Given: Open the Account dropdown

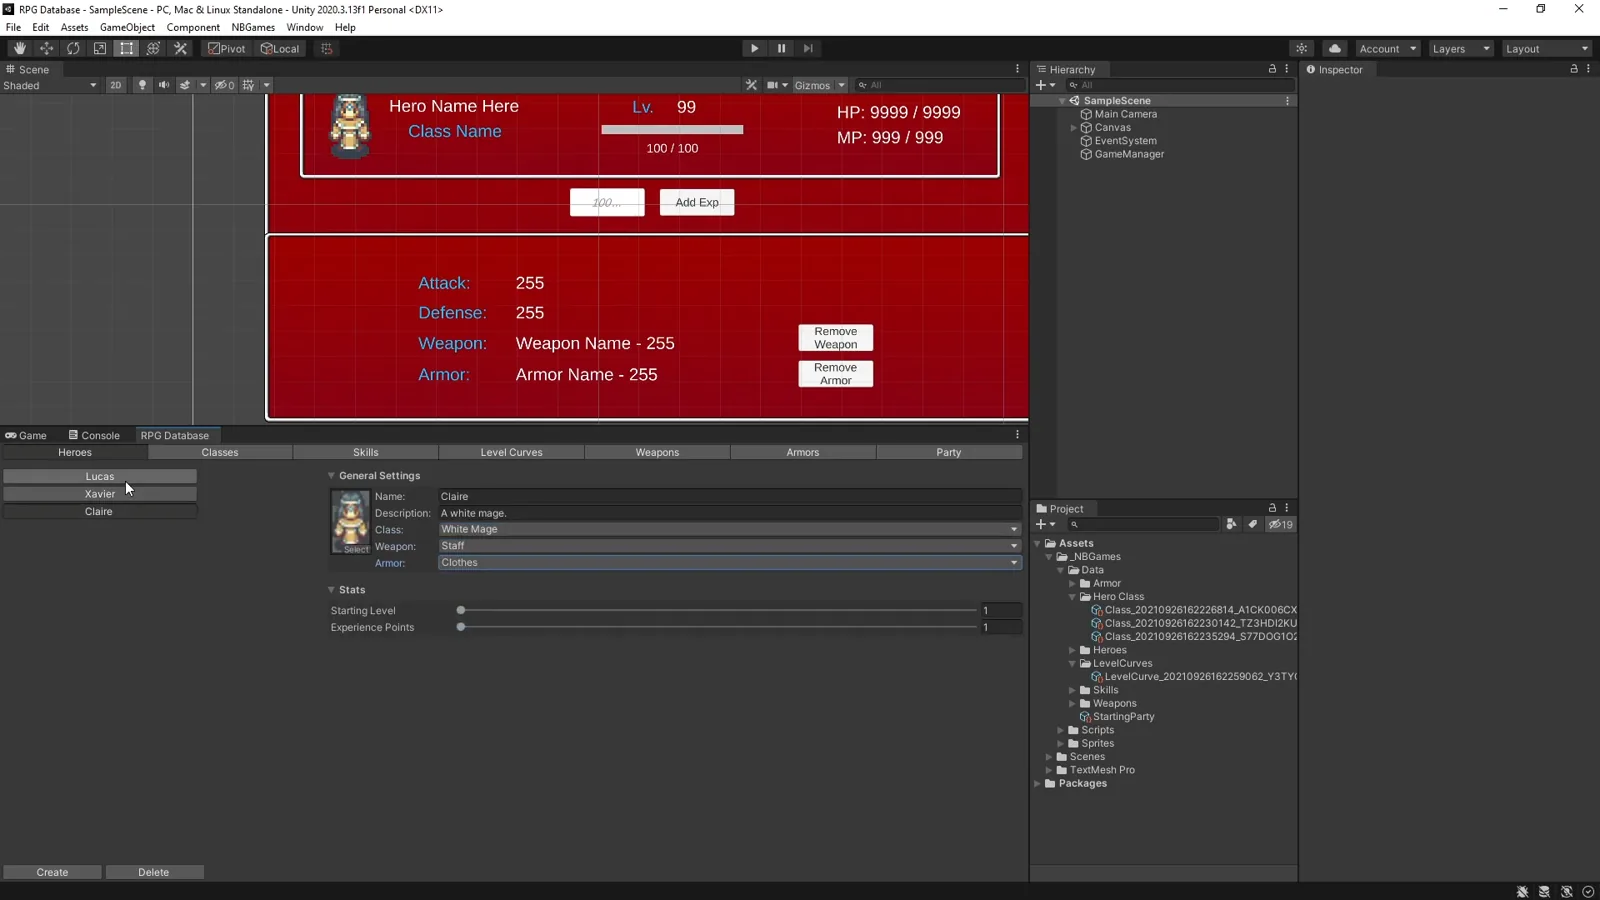Looking at the screenshot, I should point(1387,48).
